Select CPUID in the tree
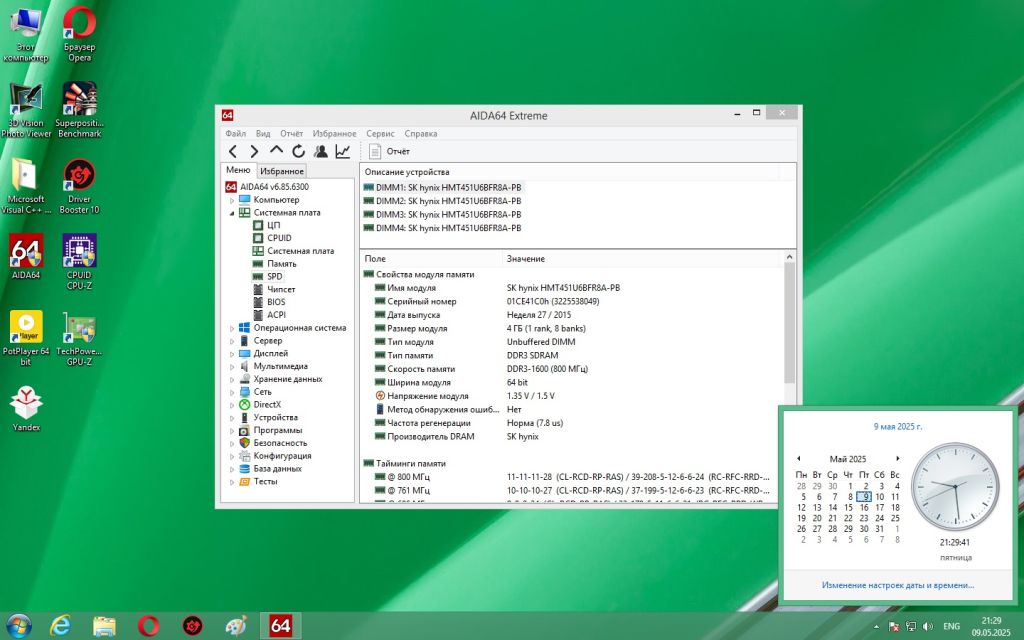 coord(279,238)
